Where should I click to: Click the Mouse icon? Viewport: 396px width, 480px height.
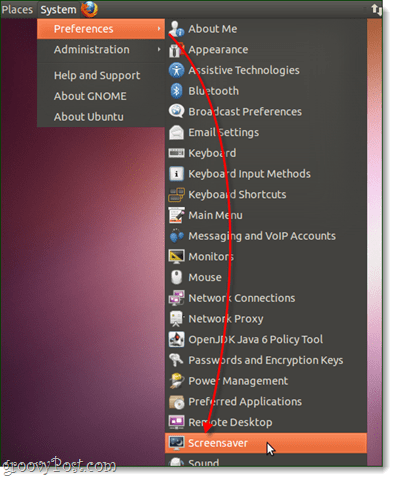point(176,277)
